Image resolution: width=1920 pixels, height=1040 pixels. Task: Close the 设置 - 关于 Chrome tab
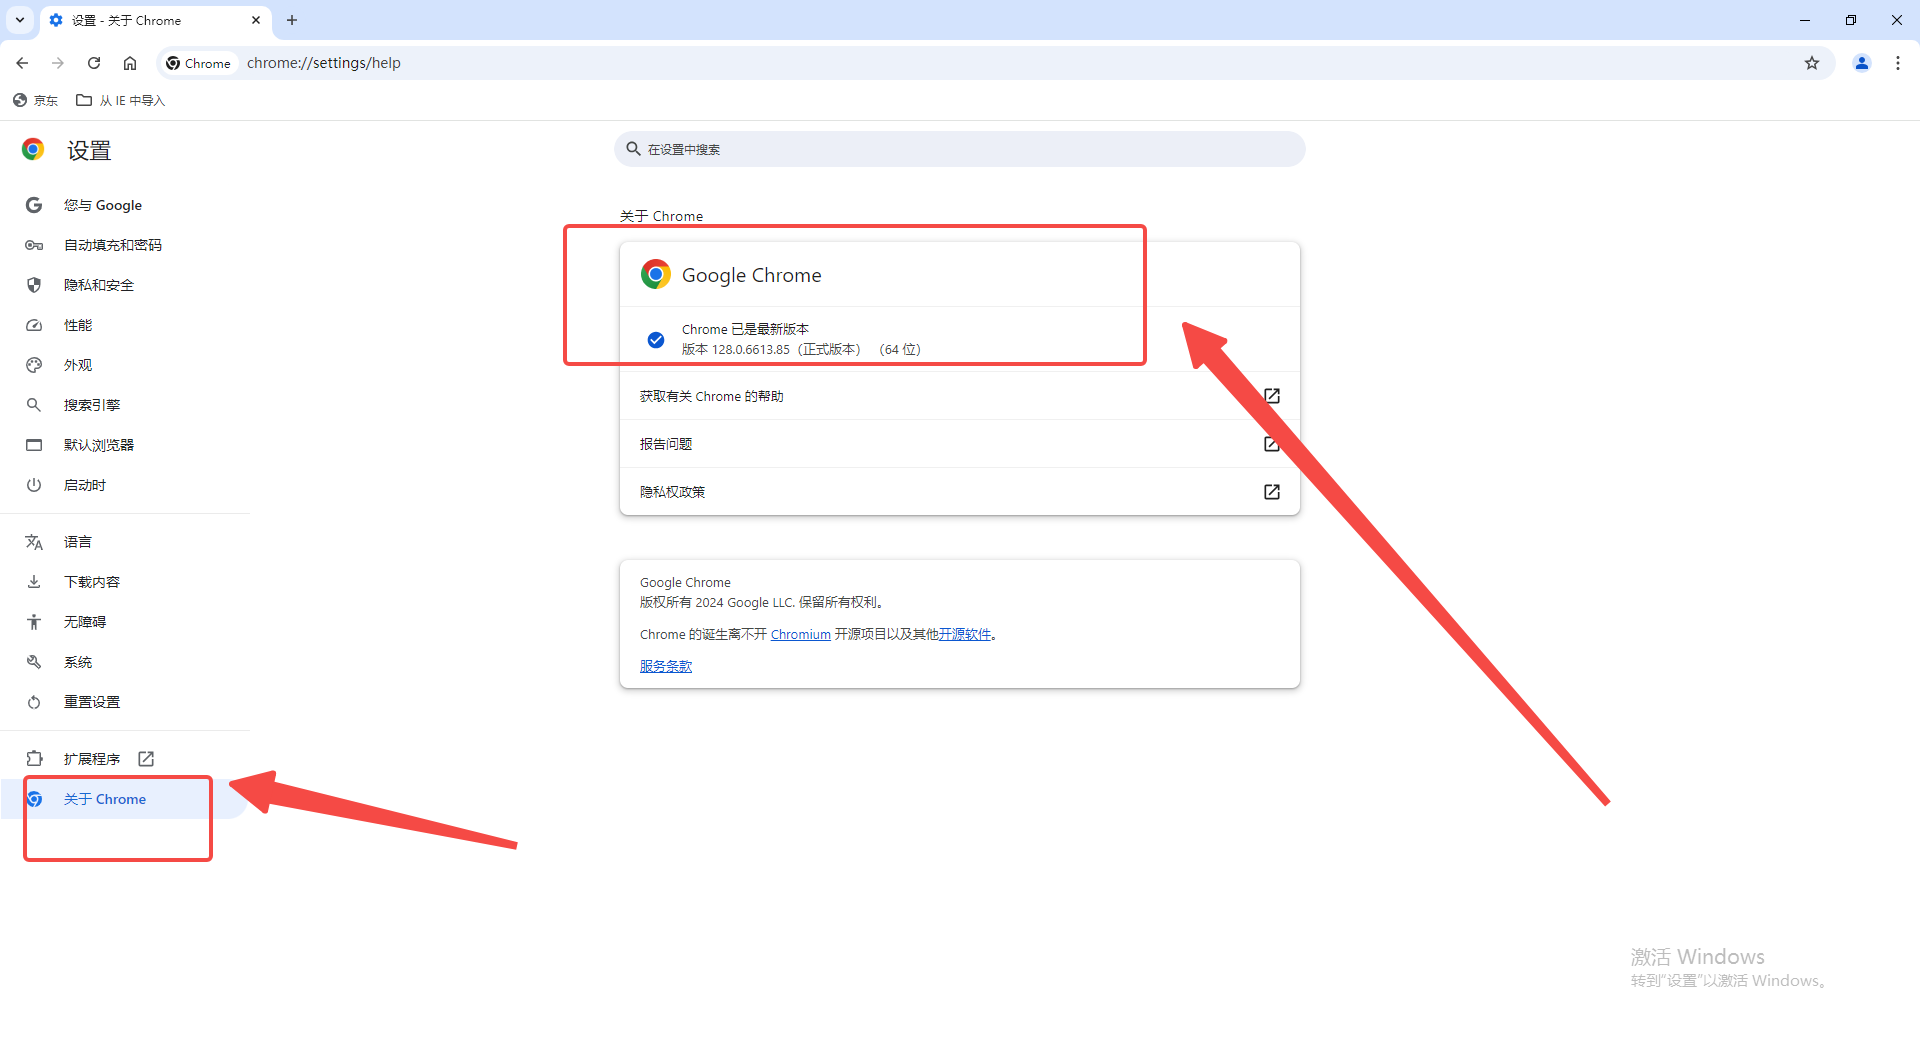pos(256,20)
